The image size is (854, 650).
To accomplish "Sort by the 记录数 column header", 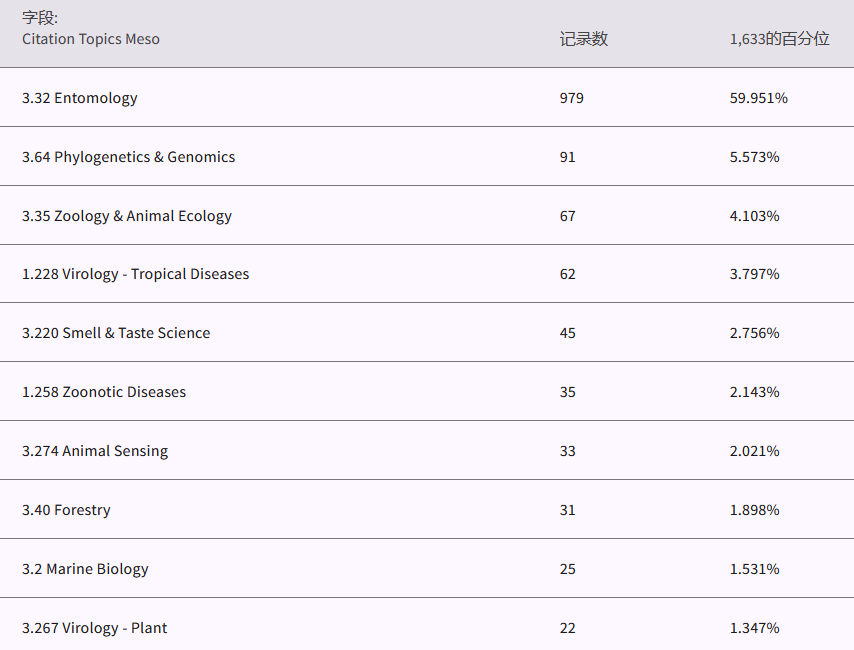I will click(584, 39).
